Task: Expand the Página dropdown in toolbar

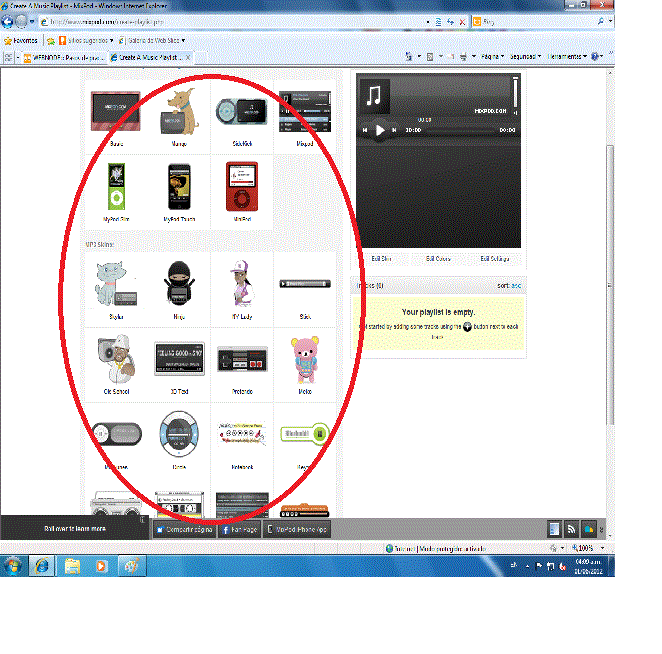Action: [x=488, y=57]
